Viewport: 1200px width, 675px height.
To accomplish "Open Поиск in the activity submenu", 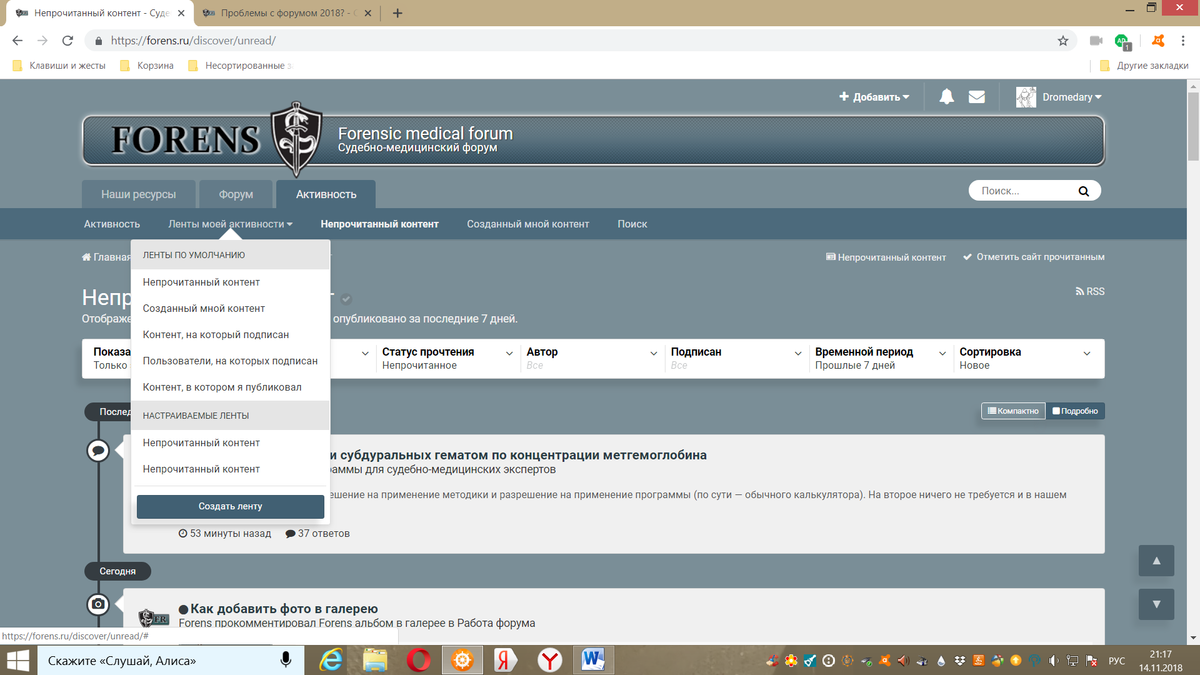I will (632, 224).
